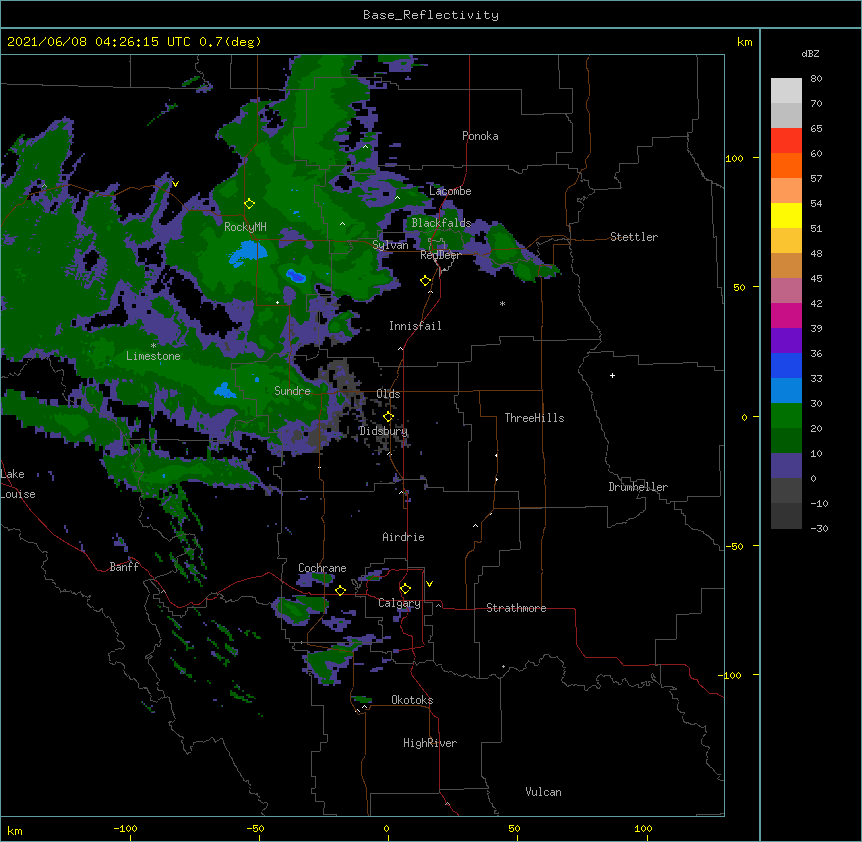Click the dBZ legend heading
The image size is (862, 842).
tap(810, 53)
